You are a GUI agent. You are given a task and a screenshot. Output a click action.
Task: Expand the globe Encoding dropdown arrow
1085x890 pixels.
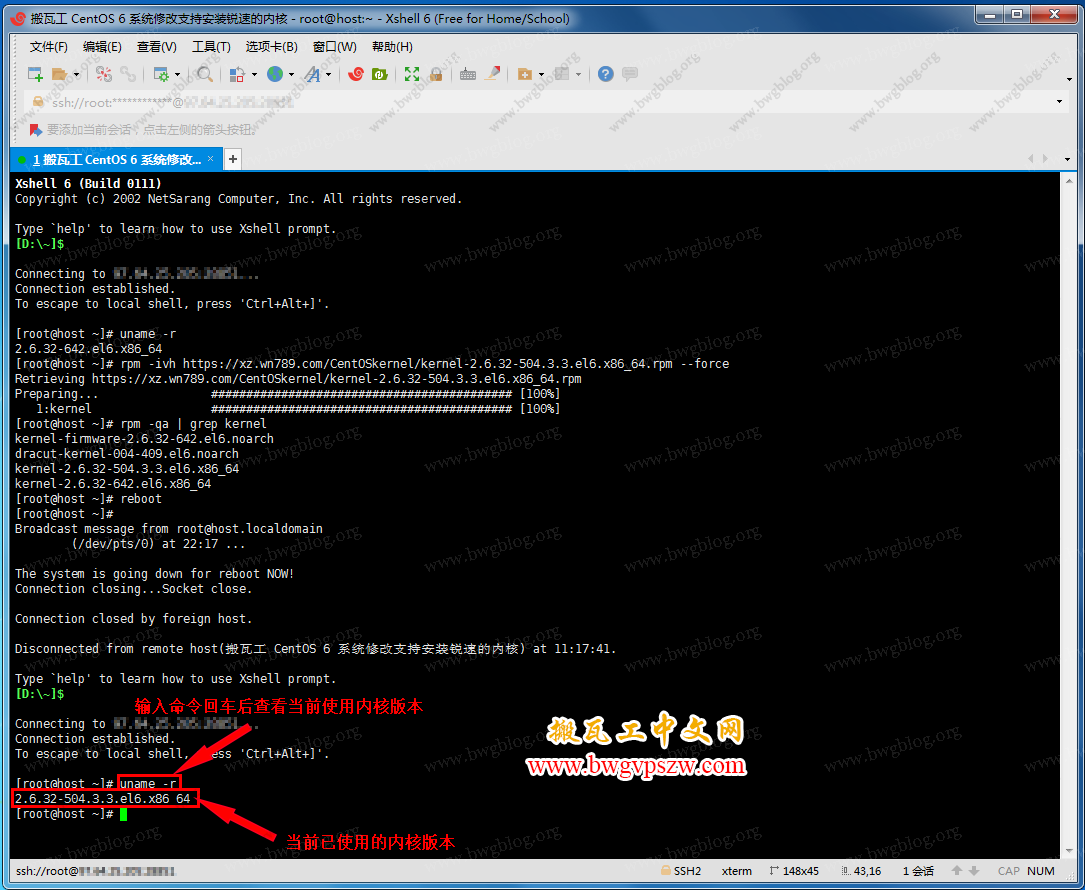click(291, 75)
